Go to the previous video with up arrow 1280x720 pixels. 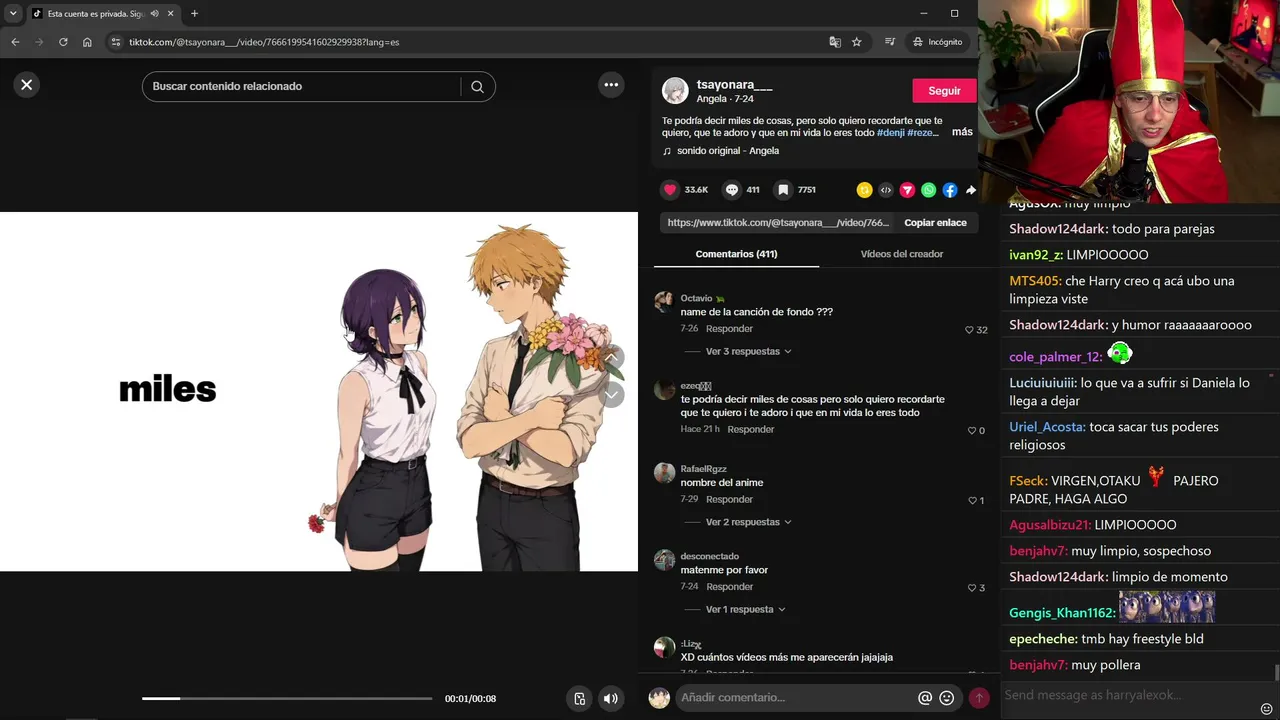tap(611, 357)
